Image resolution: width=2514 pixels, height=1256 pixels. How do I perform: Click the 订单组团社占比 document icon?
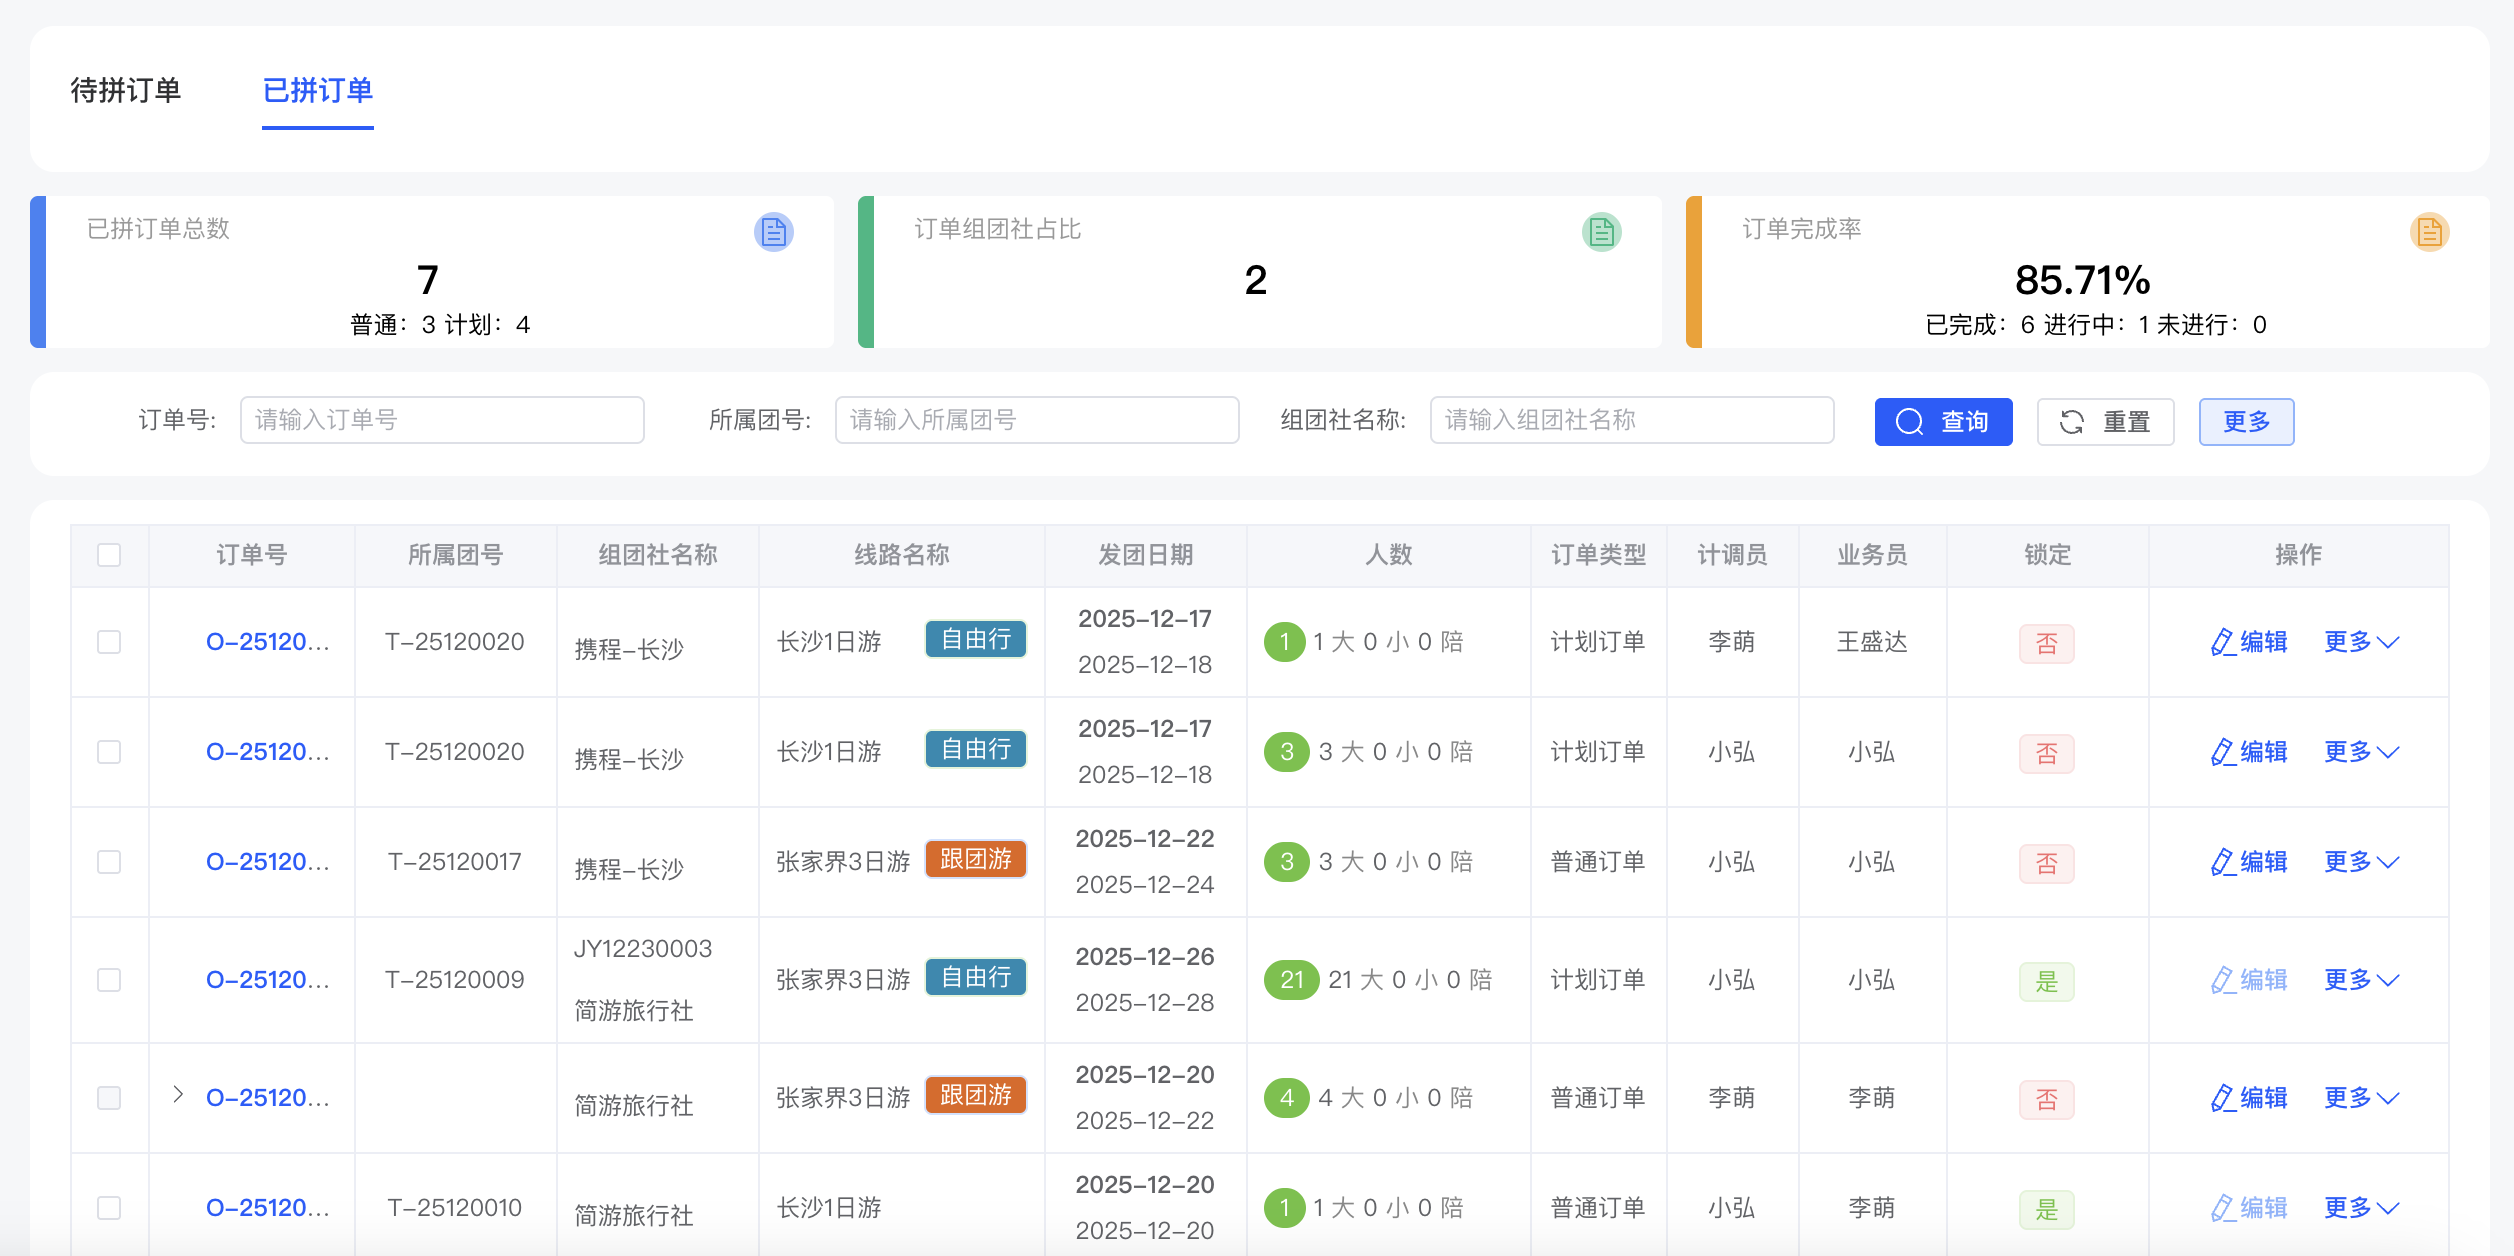pyautogui.click(x=1601, y=231)
